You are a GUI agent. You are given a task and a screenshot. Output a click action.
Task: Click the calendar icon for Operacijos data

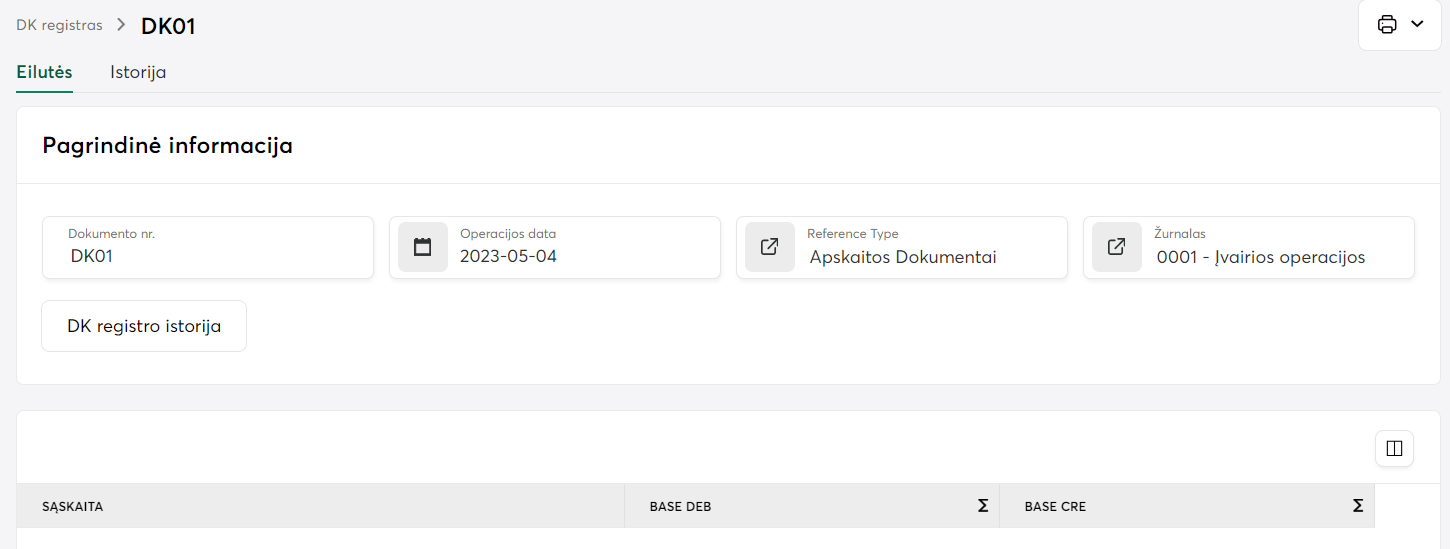[x=423, y=247]
